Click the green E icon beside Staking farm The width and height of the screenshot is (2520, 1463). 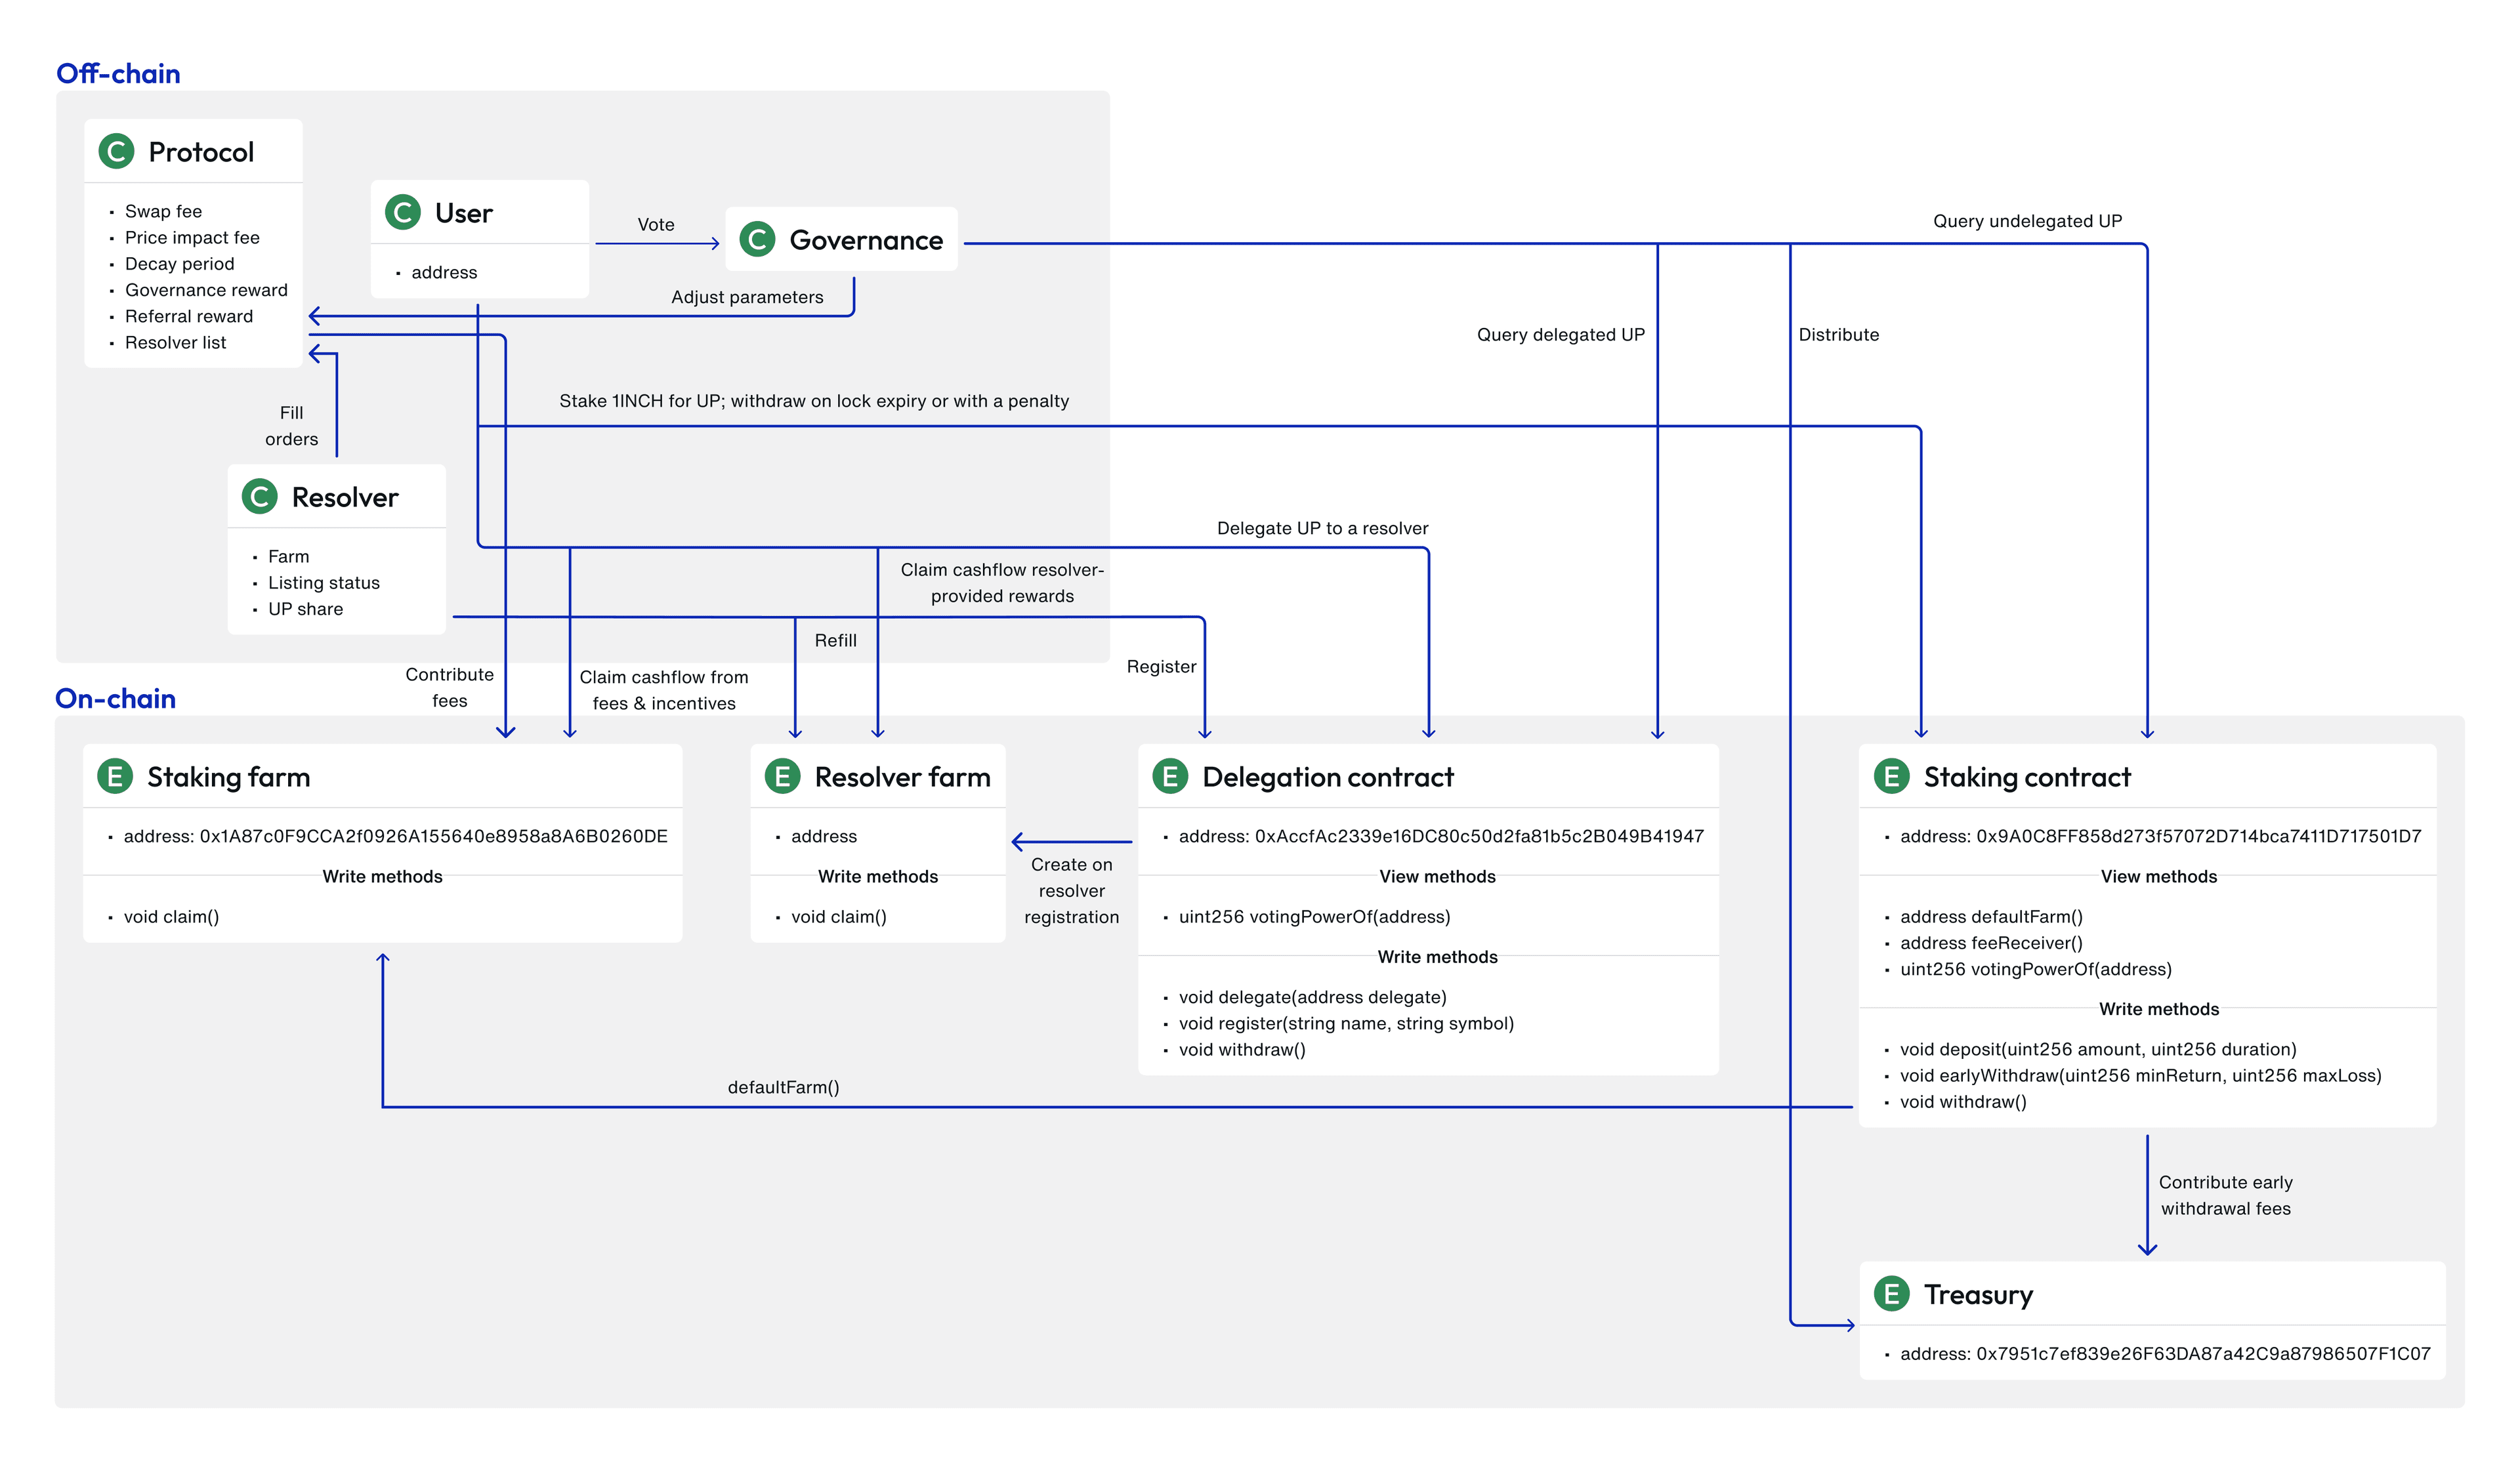click(115, 777)
